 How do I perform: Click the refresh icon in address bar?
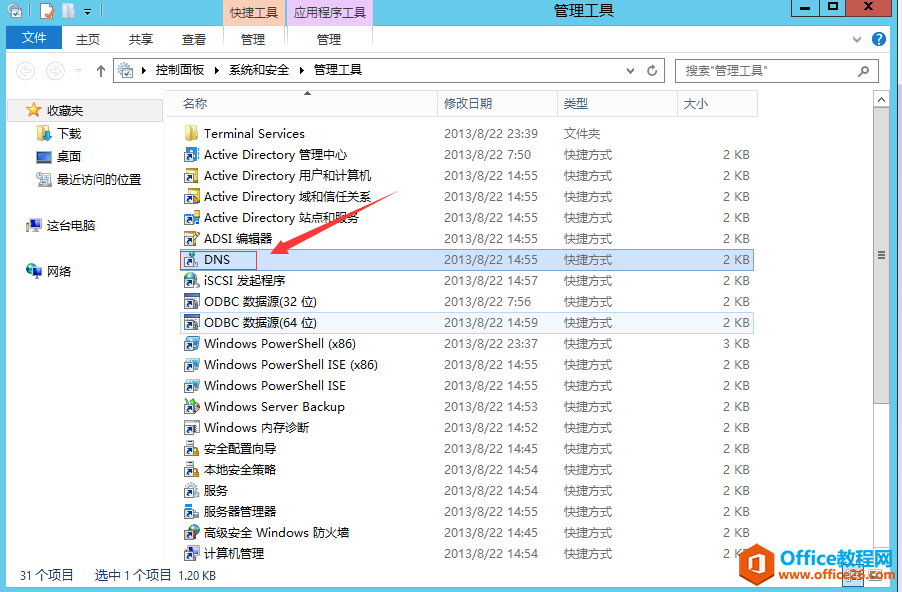pos(652,70)
